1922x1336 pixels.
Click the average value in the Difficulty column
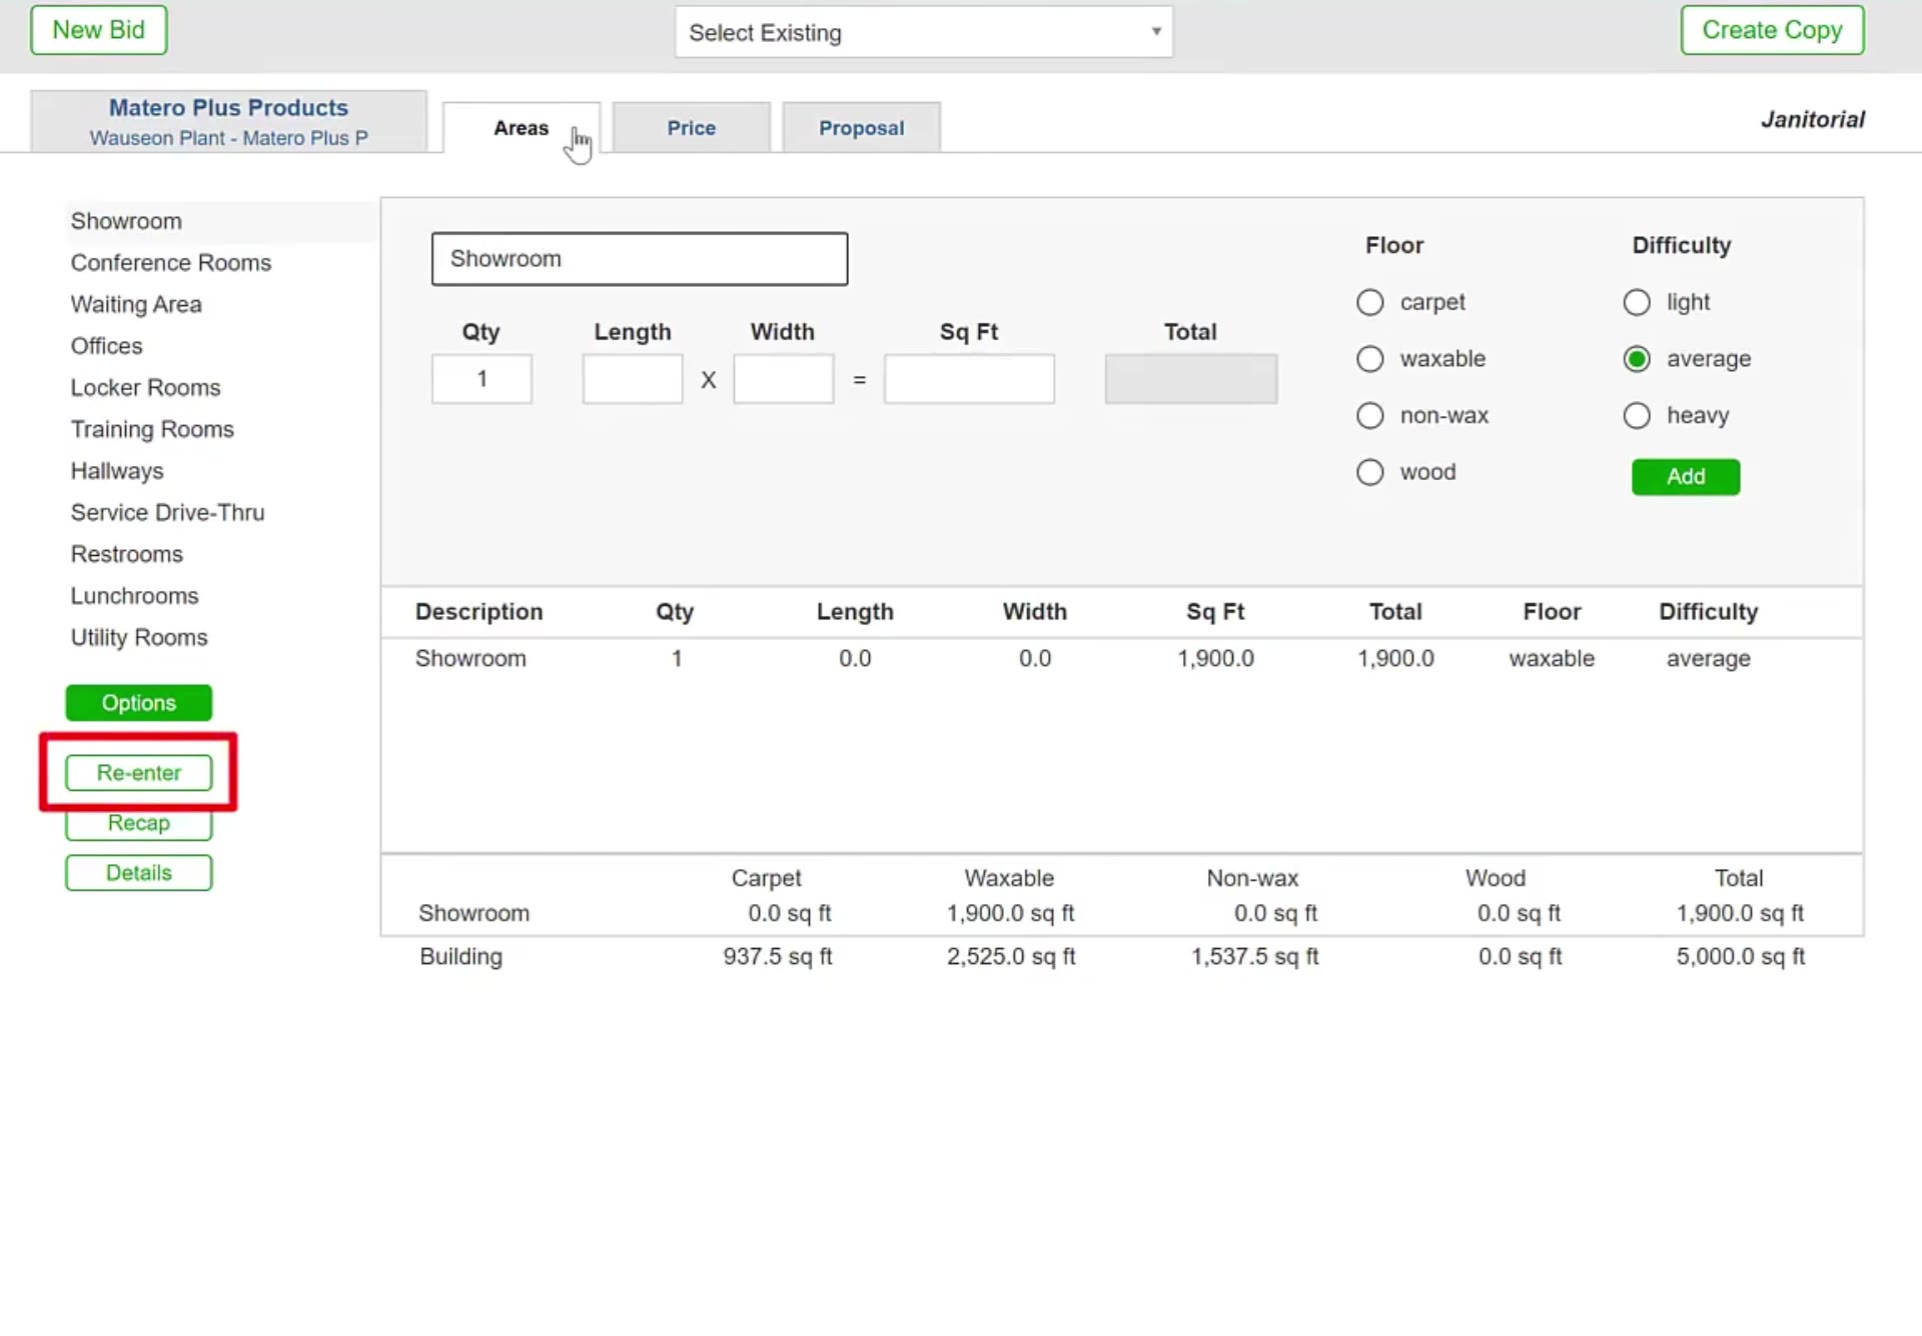(1708, 659)
